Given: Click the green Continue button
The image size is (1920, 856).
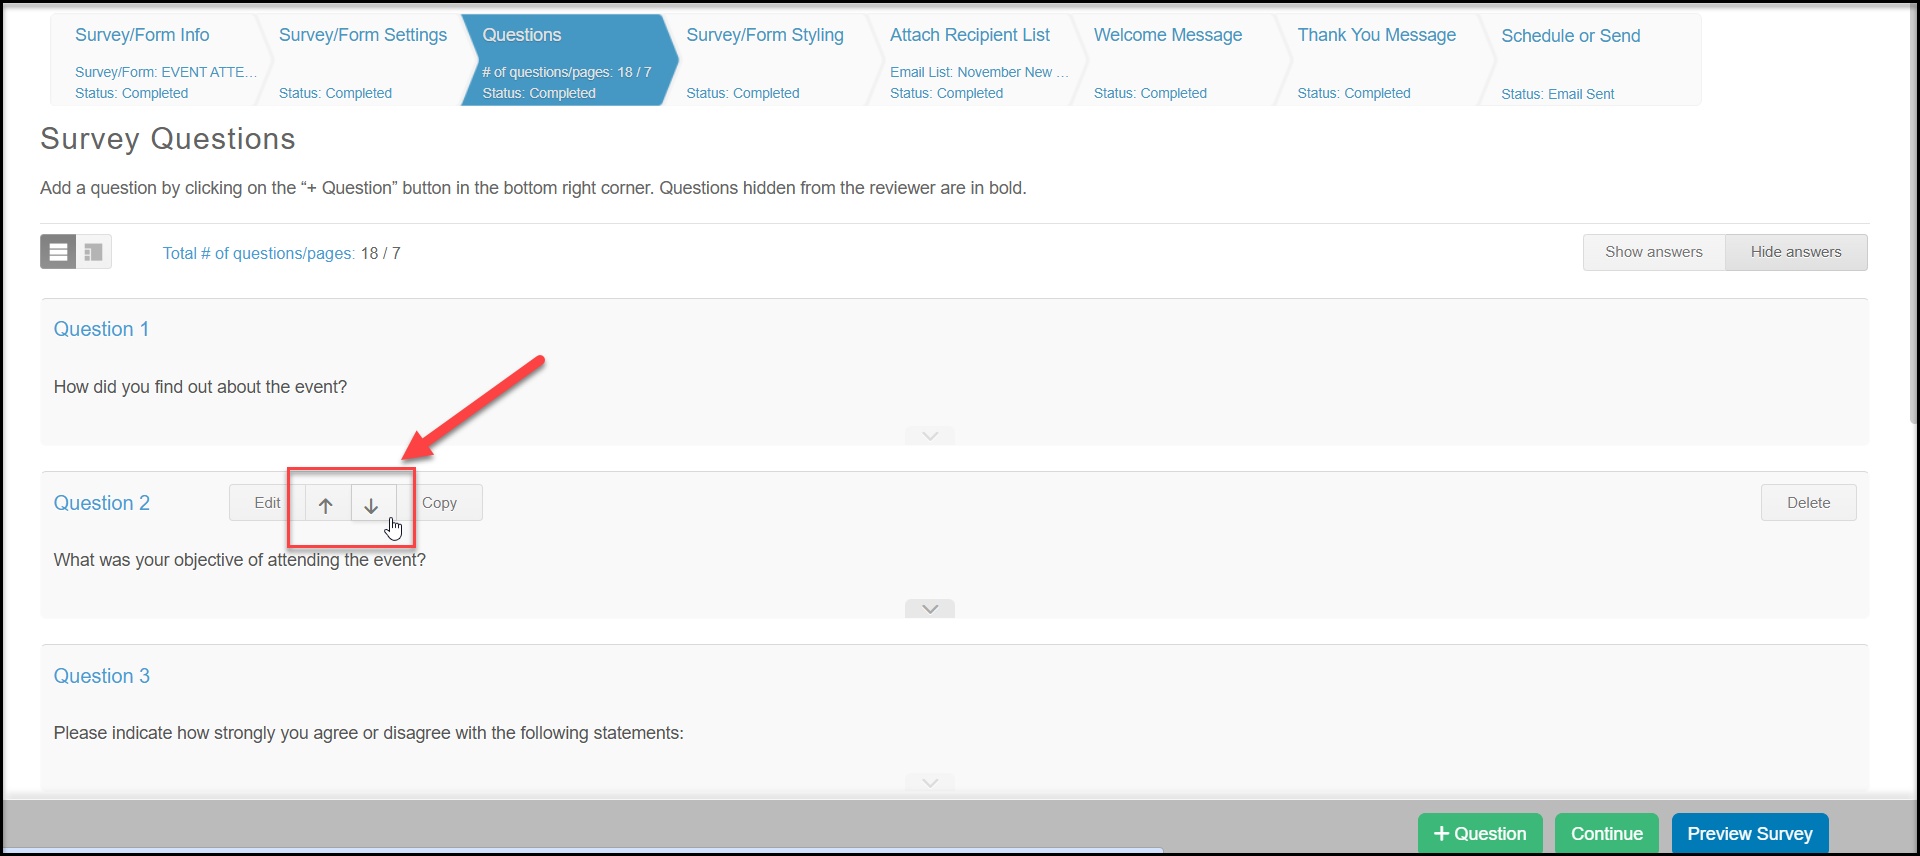Looking at the screenshot, I should pyautogui.click(x=1606, y=833).
